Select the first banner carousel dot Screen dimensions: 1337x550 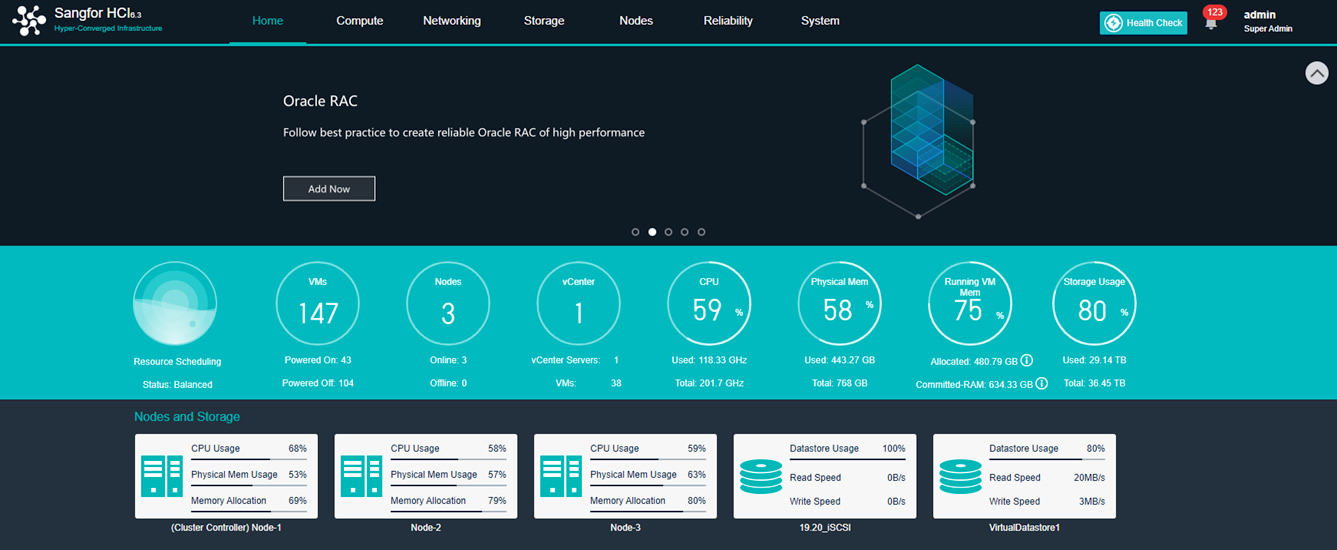point(635,232)
